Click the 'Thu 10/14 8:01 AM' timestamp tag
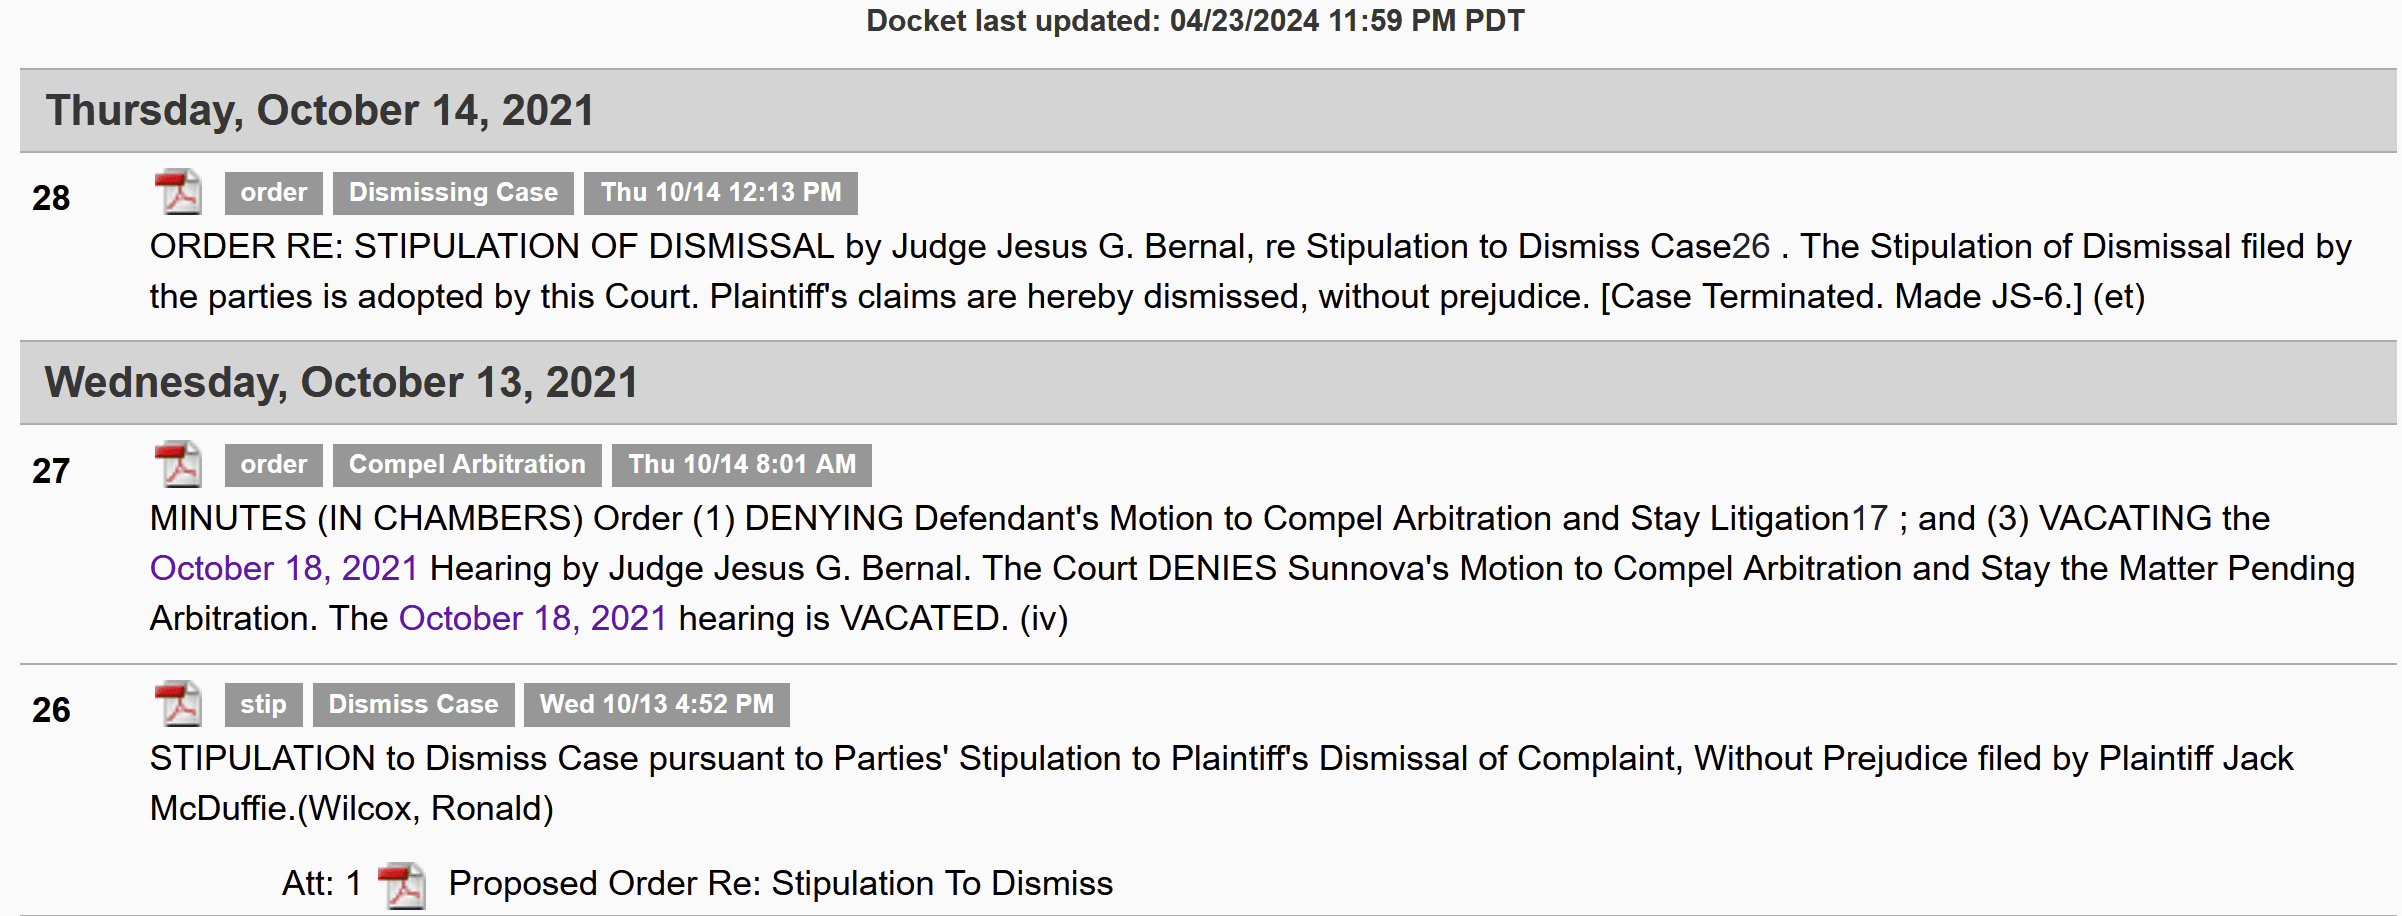 [x=742, y=465]
